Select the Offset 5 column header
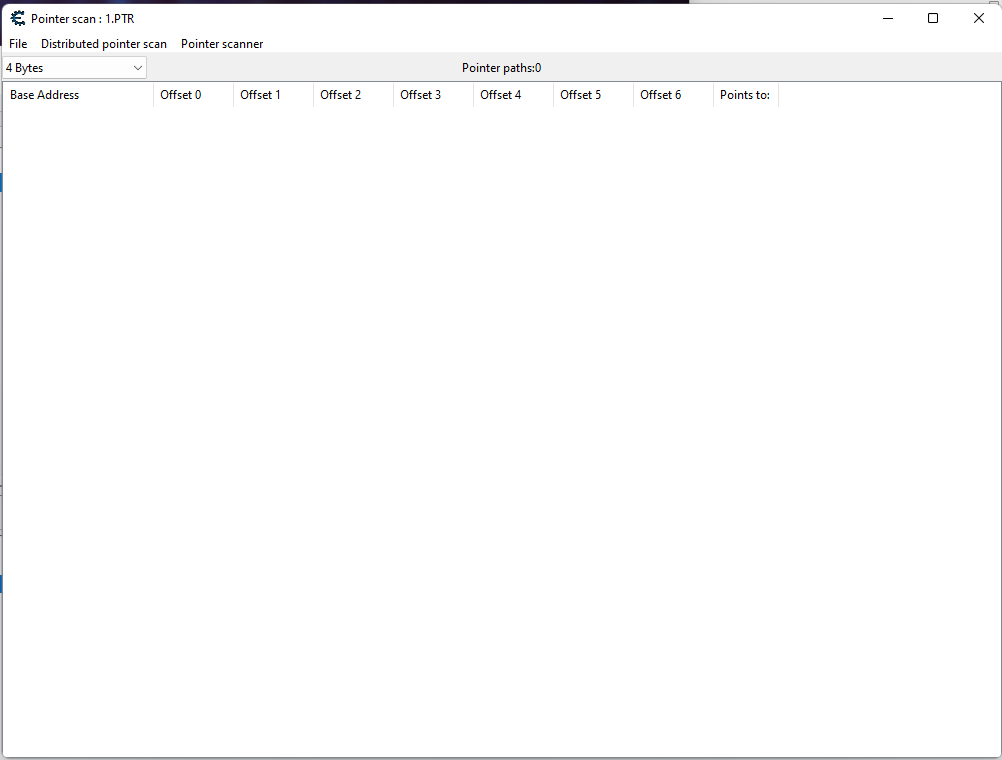 pyautogui.click(x=592, y=95)
